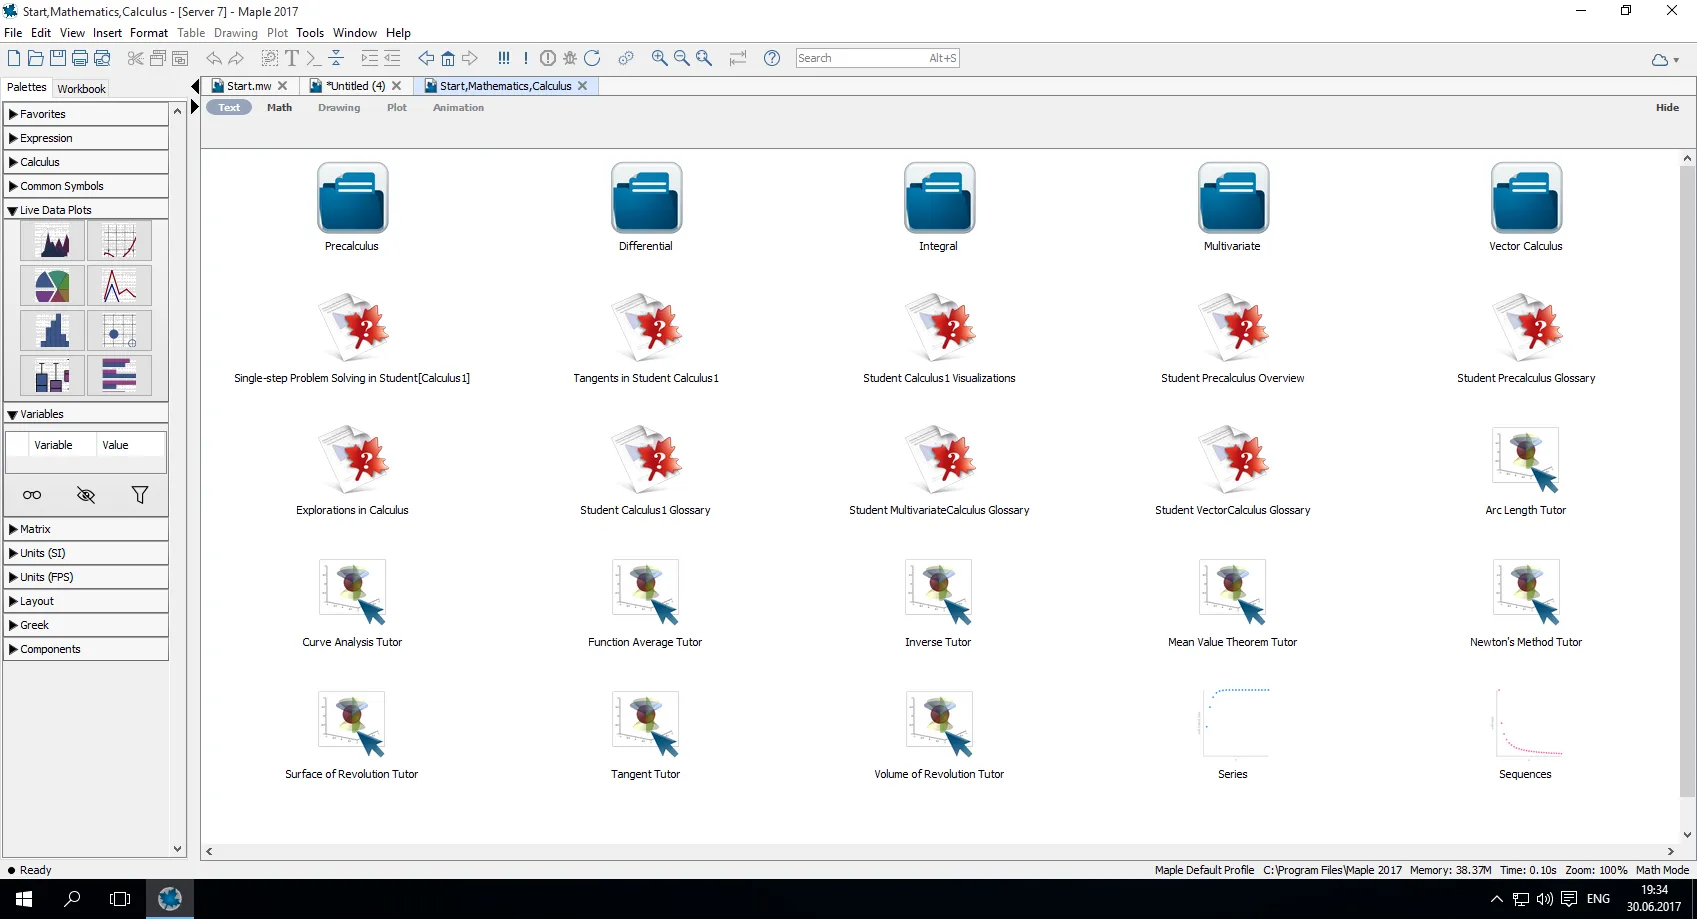Click the Animation context bar button
This screenshot has height=919, width=1697.
458,108
